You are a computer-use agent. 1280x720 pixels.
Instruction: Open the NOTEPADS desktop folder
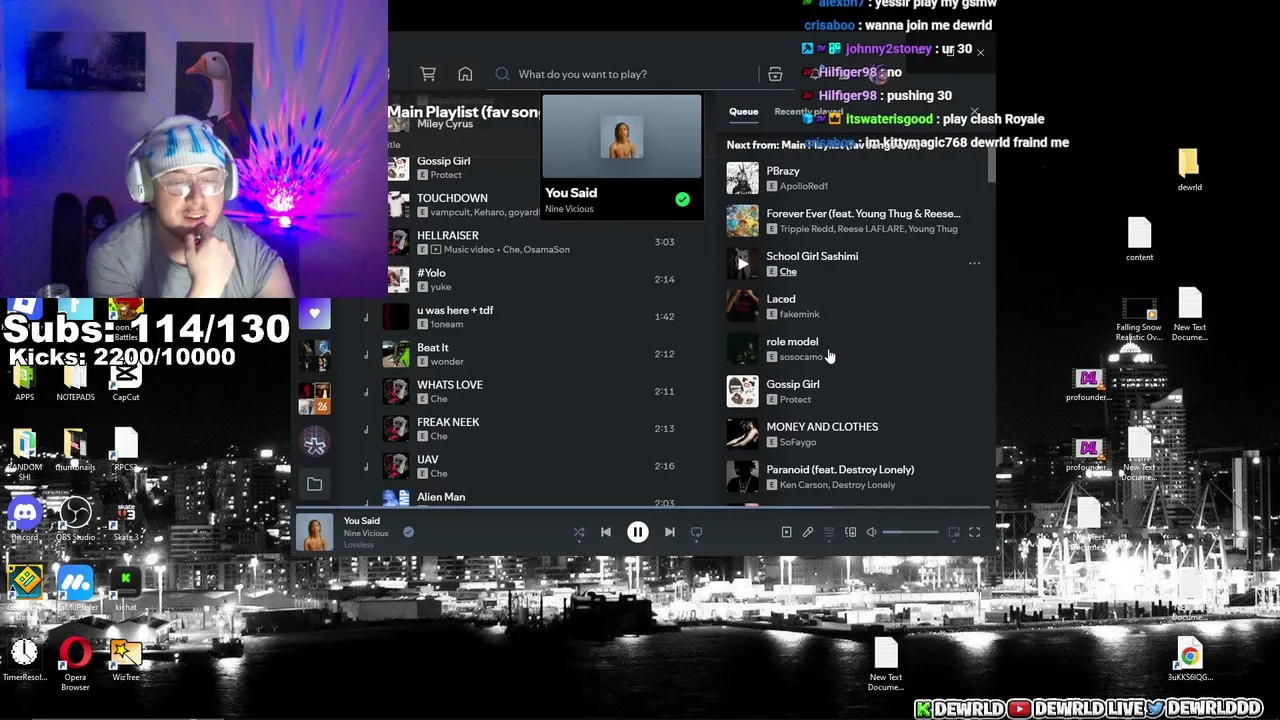click(75, 379)
